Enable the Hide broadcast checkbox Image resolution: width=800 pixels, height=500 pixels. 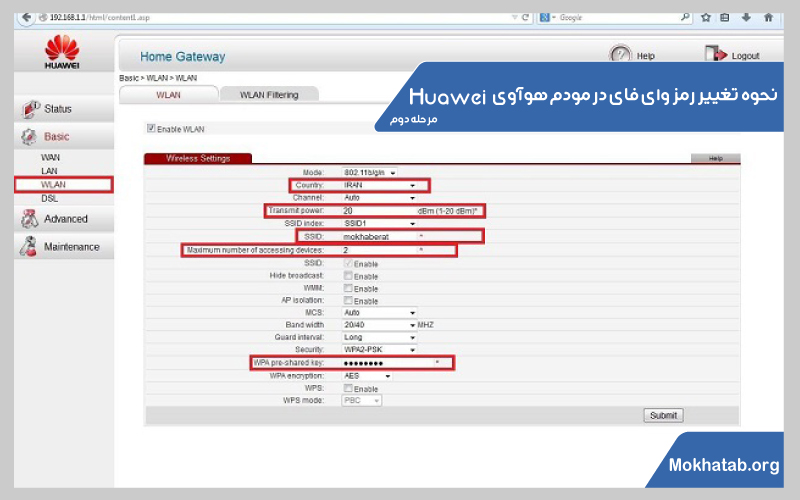pyautogui.click(x=348, y=275)
